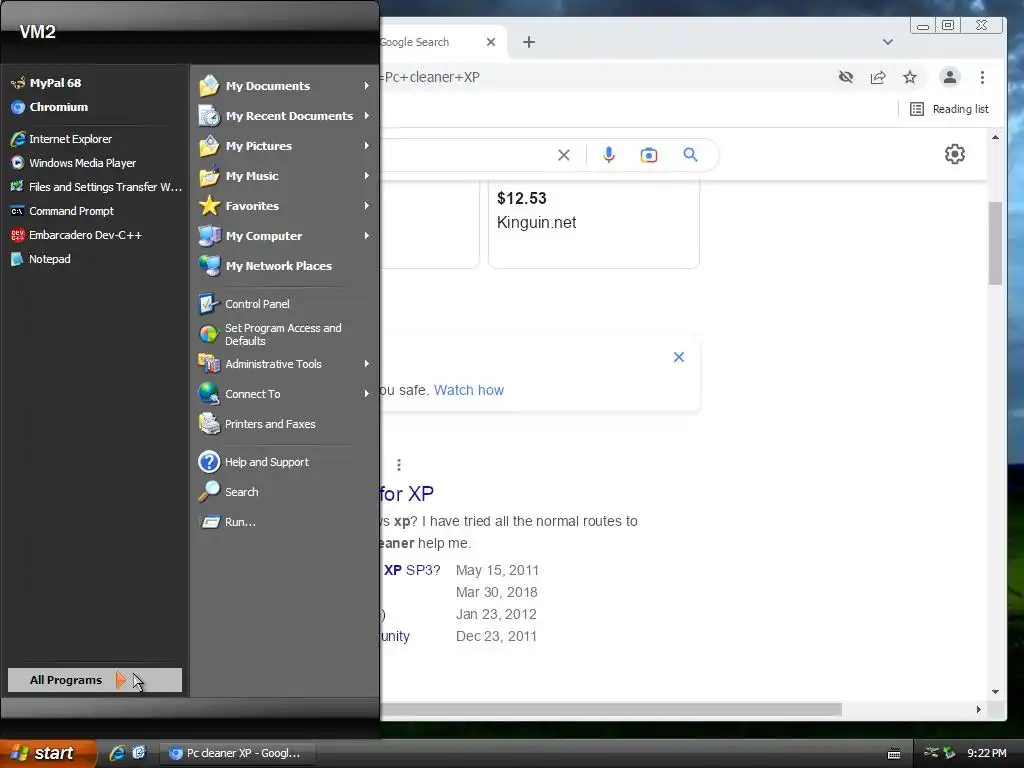The image size is (1024, 768).
Task: Open the Kinguin.net $12.53 shopping card
Action: (594, 224)
